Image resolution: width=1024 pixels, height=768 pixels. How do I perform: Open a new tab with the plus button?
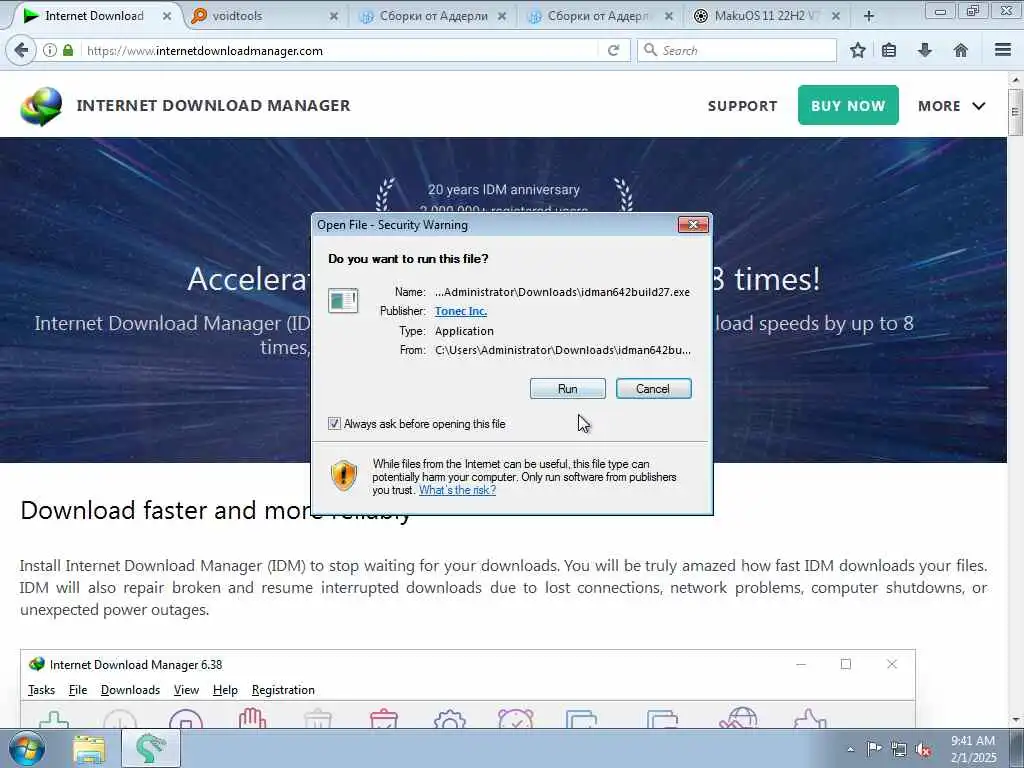point(869,16)
